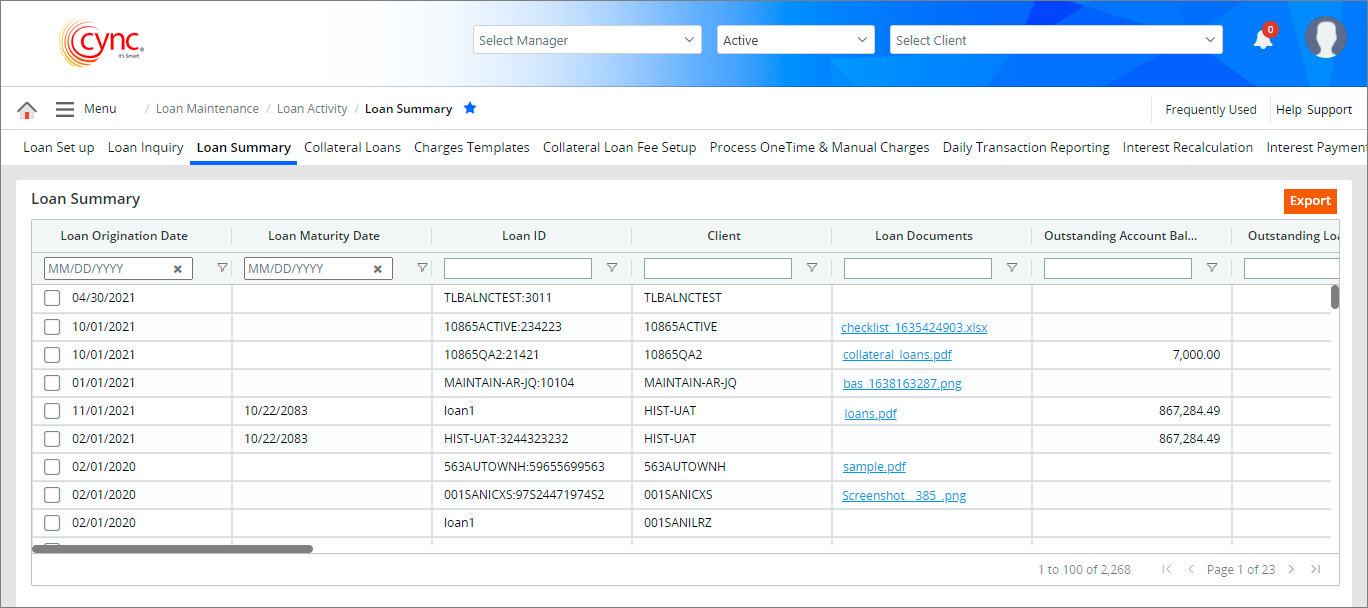Open the collateral_loans.pdf document link
Viewport: 1368px width, 608px height.
click(x=897, y=355)
